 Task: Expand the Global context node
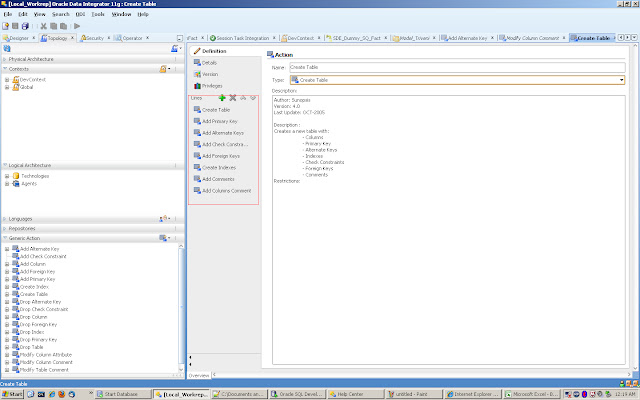[7, 87]
